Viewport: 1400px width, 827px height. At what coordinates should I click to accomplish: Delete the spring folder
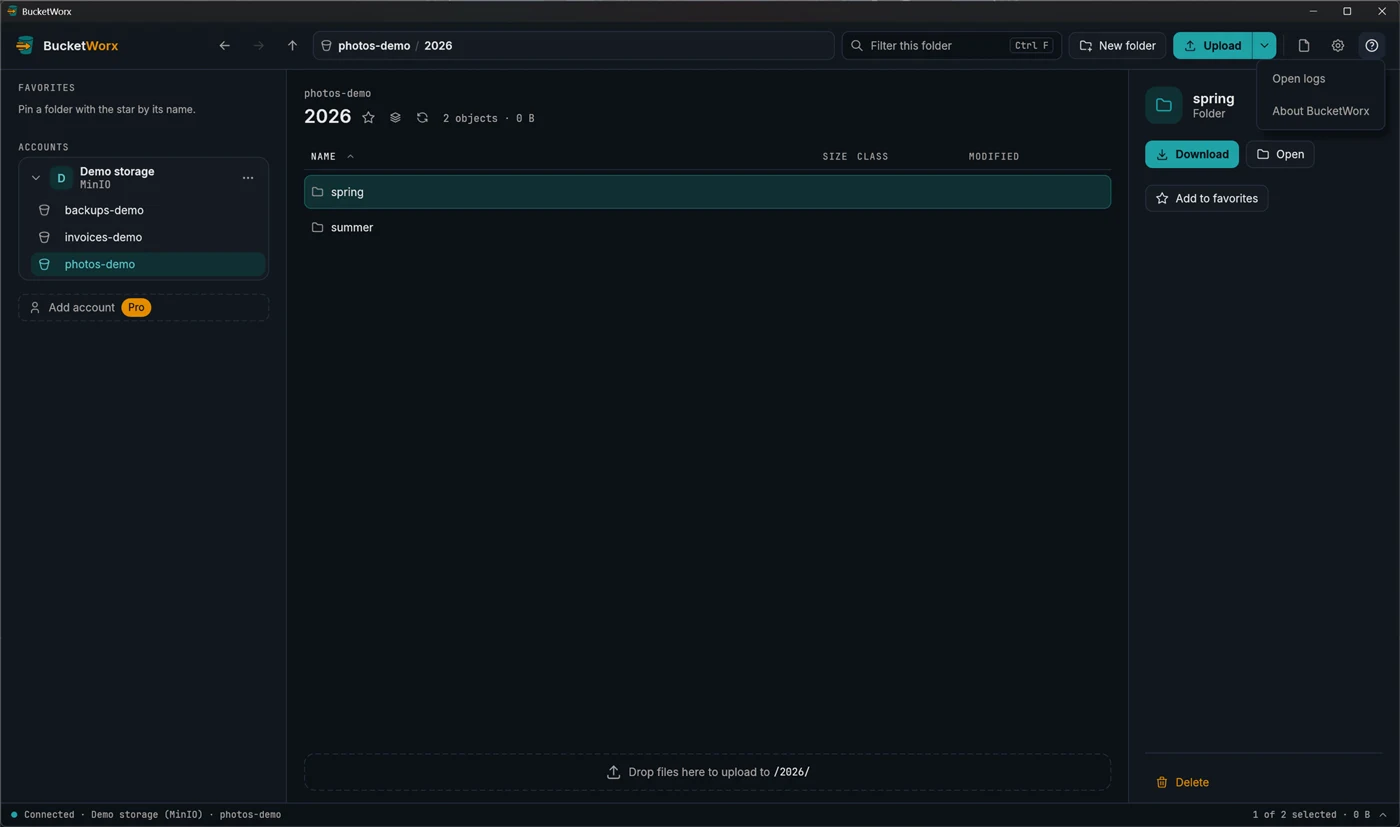pos(1182,783)
